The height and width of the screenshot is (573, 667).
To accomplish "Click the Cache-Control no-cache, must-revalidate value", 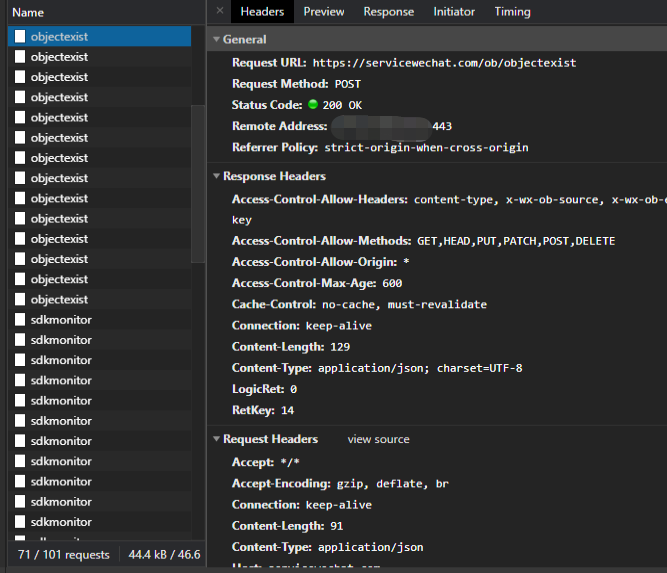I will [x=404, y=305].
